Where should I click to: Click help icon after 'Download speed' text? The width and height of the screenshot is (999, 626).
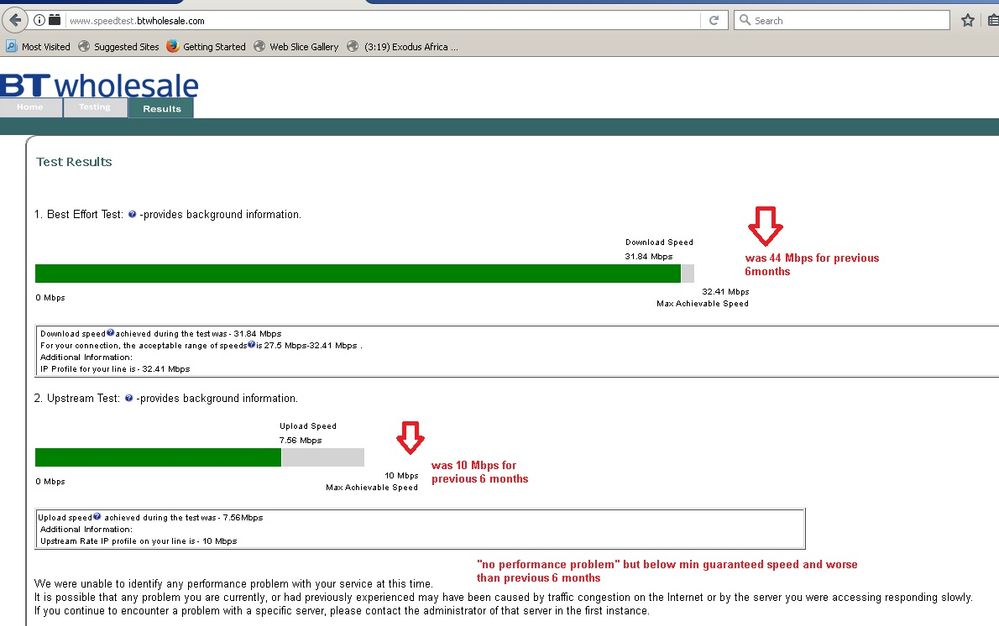[110, 332]
